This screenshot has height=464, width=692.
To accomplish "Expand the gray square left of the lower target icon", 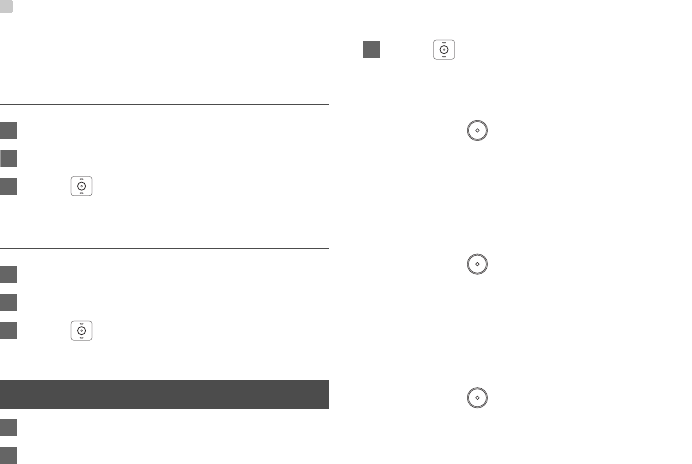I will [x=8, y=331].
